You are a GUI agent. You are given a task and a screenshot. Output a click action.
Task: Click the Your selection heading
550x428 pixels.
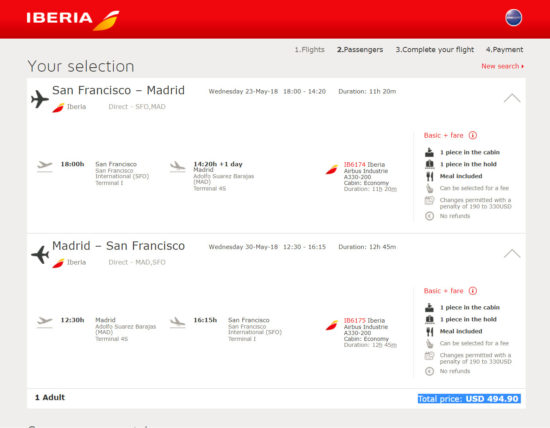pyautogui.click(x=81, y=66)
